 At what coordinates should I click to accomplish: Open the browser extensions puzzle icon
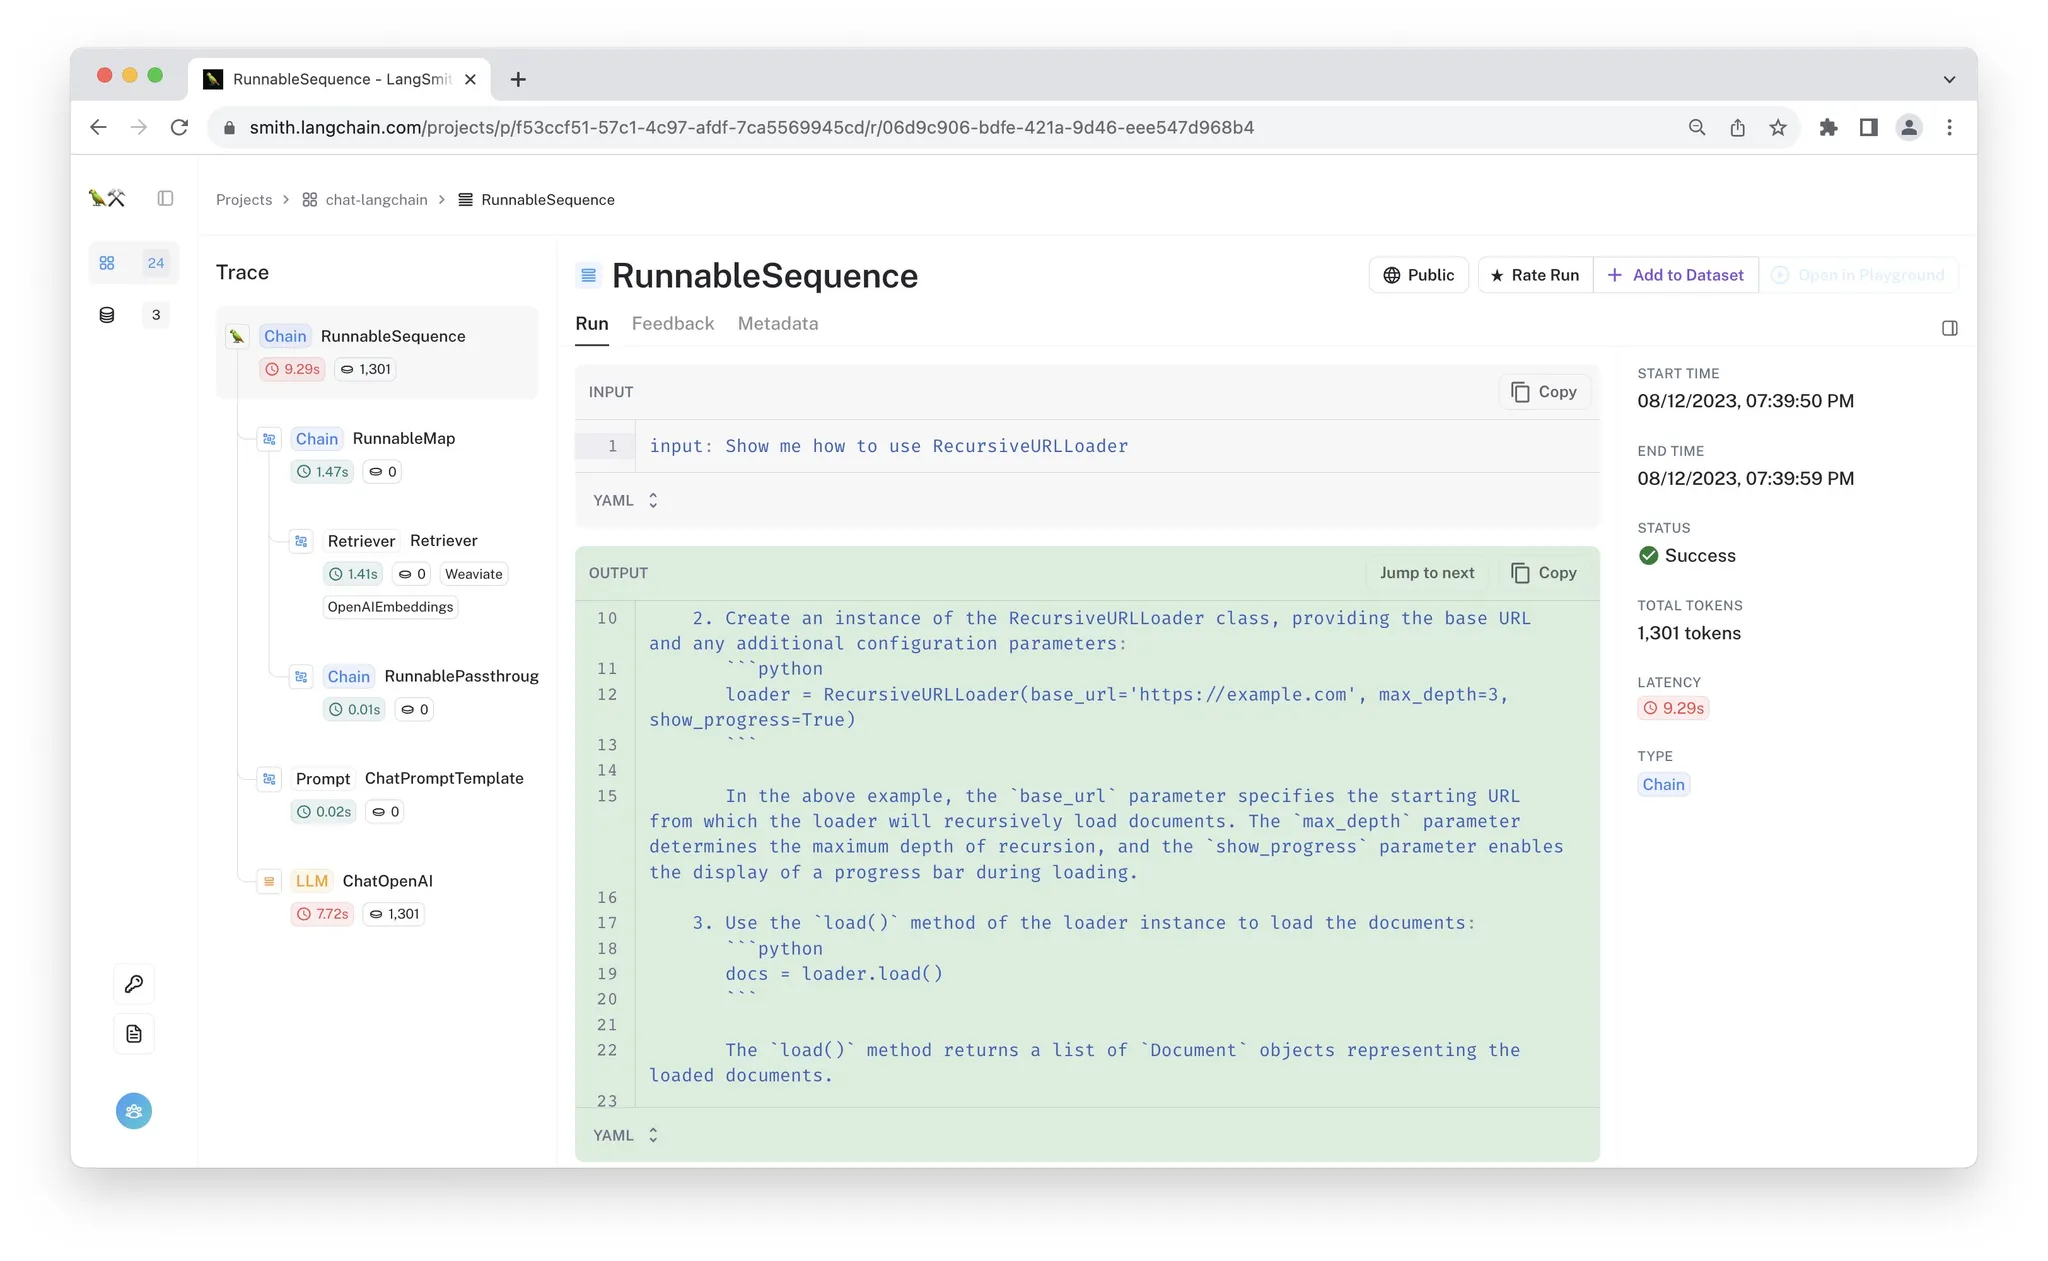(x=1829, y=127)
